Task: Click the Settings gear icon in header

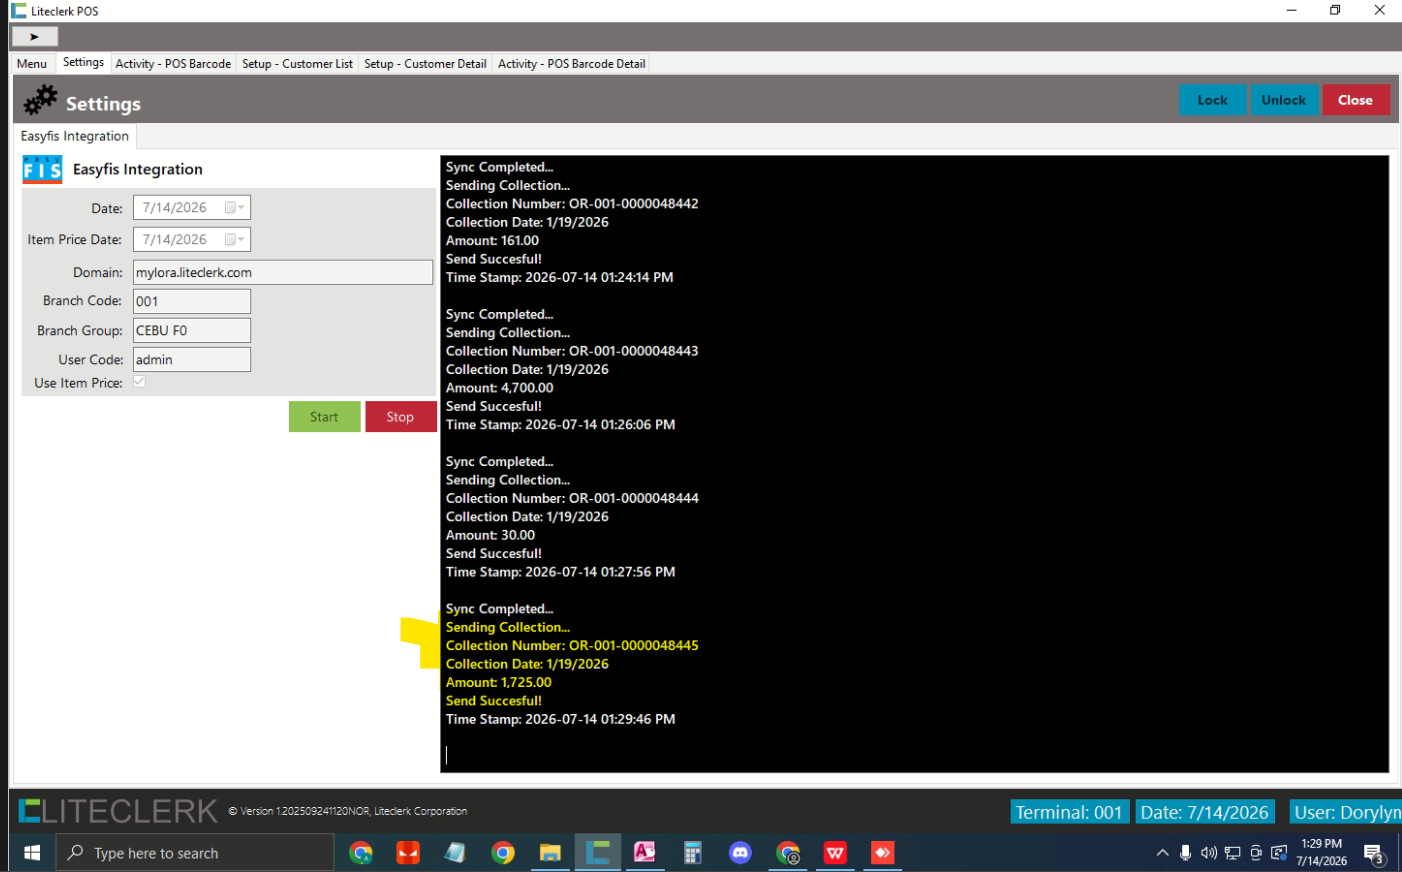Action: (41, 101)
